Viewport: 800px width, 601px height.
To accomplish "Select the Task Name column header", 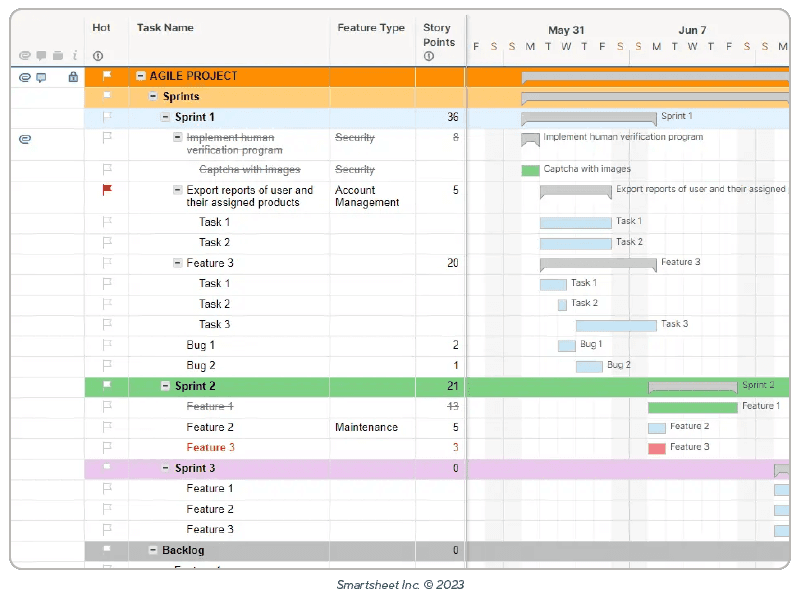I will click(x=165, y=28).
